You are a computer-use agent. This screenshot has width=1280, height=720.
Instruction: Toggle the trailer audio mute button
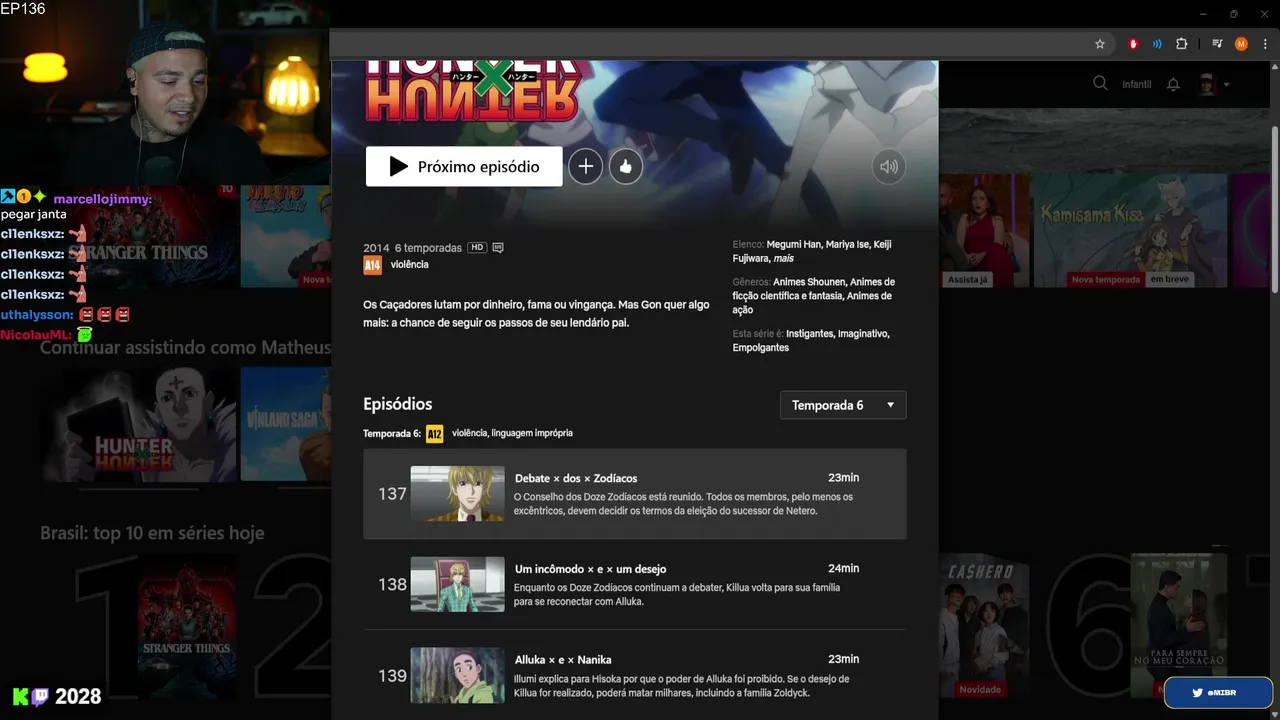tap(889, 167)
